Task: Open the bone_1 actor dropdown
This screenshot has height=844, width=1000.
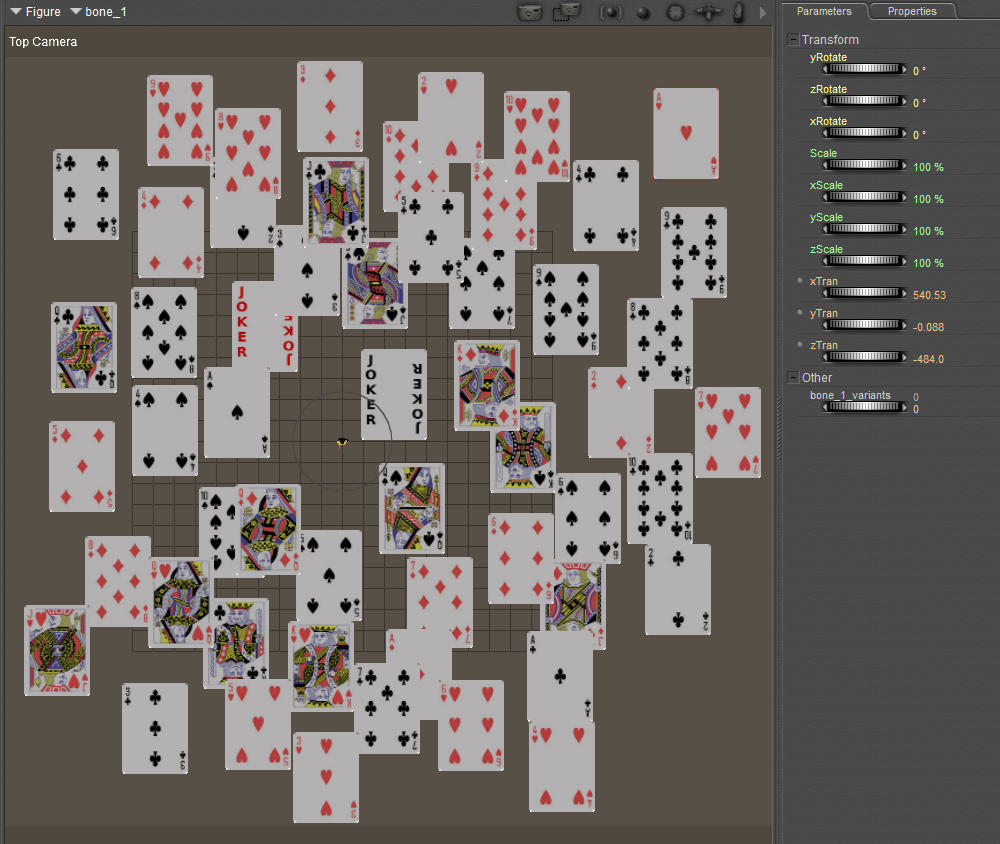Action: (x=98, y=11)
